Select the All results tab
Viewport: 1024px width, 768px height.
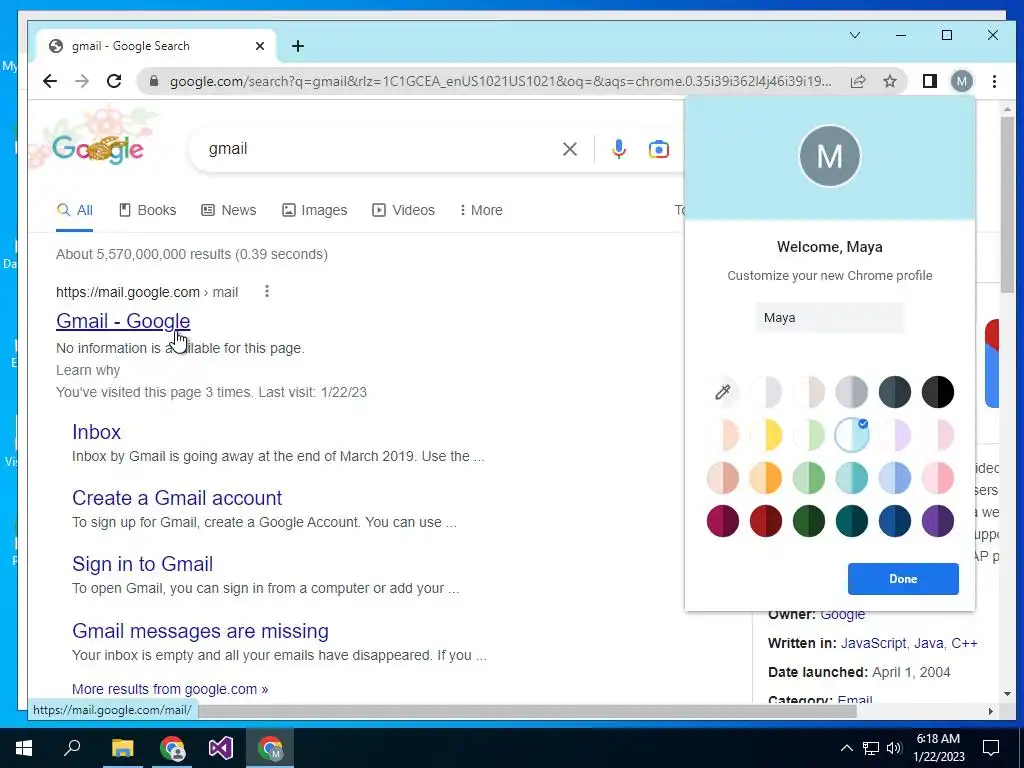click(74, 210)
